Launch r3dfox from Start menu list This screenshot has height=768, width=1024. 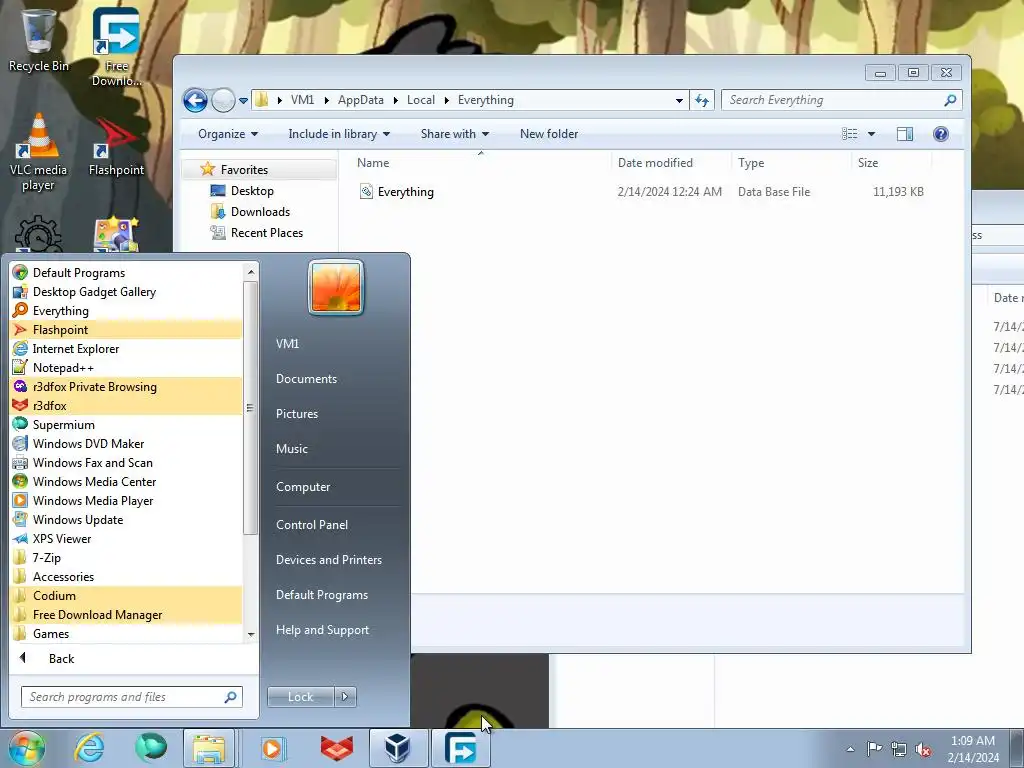click(127, 405)
